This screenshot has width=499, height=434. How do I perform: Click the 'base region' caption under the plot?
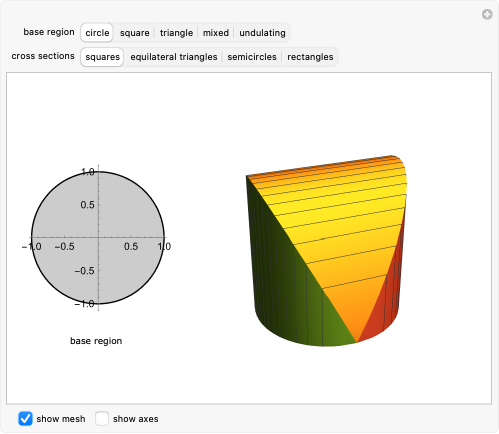click(x=96, y=341)
